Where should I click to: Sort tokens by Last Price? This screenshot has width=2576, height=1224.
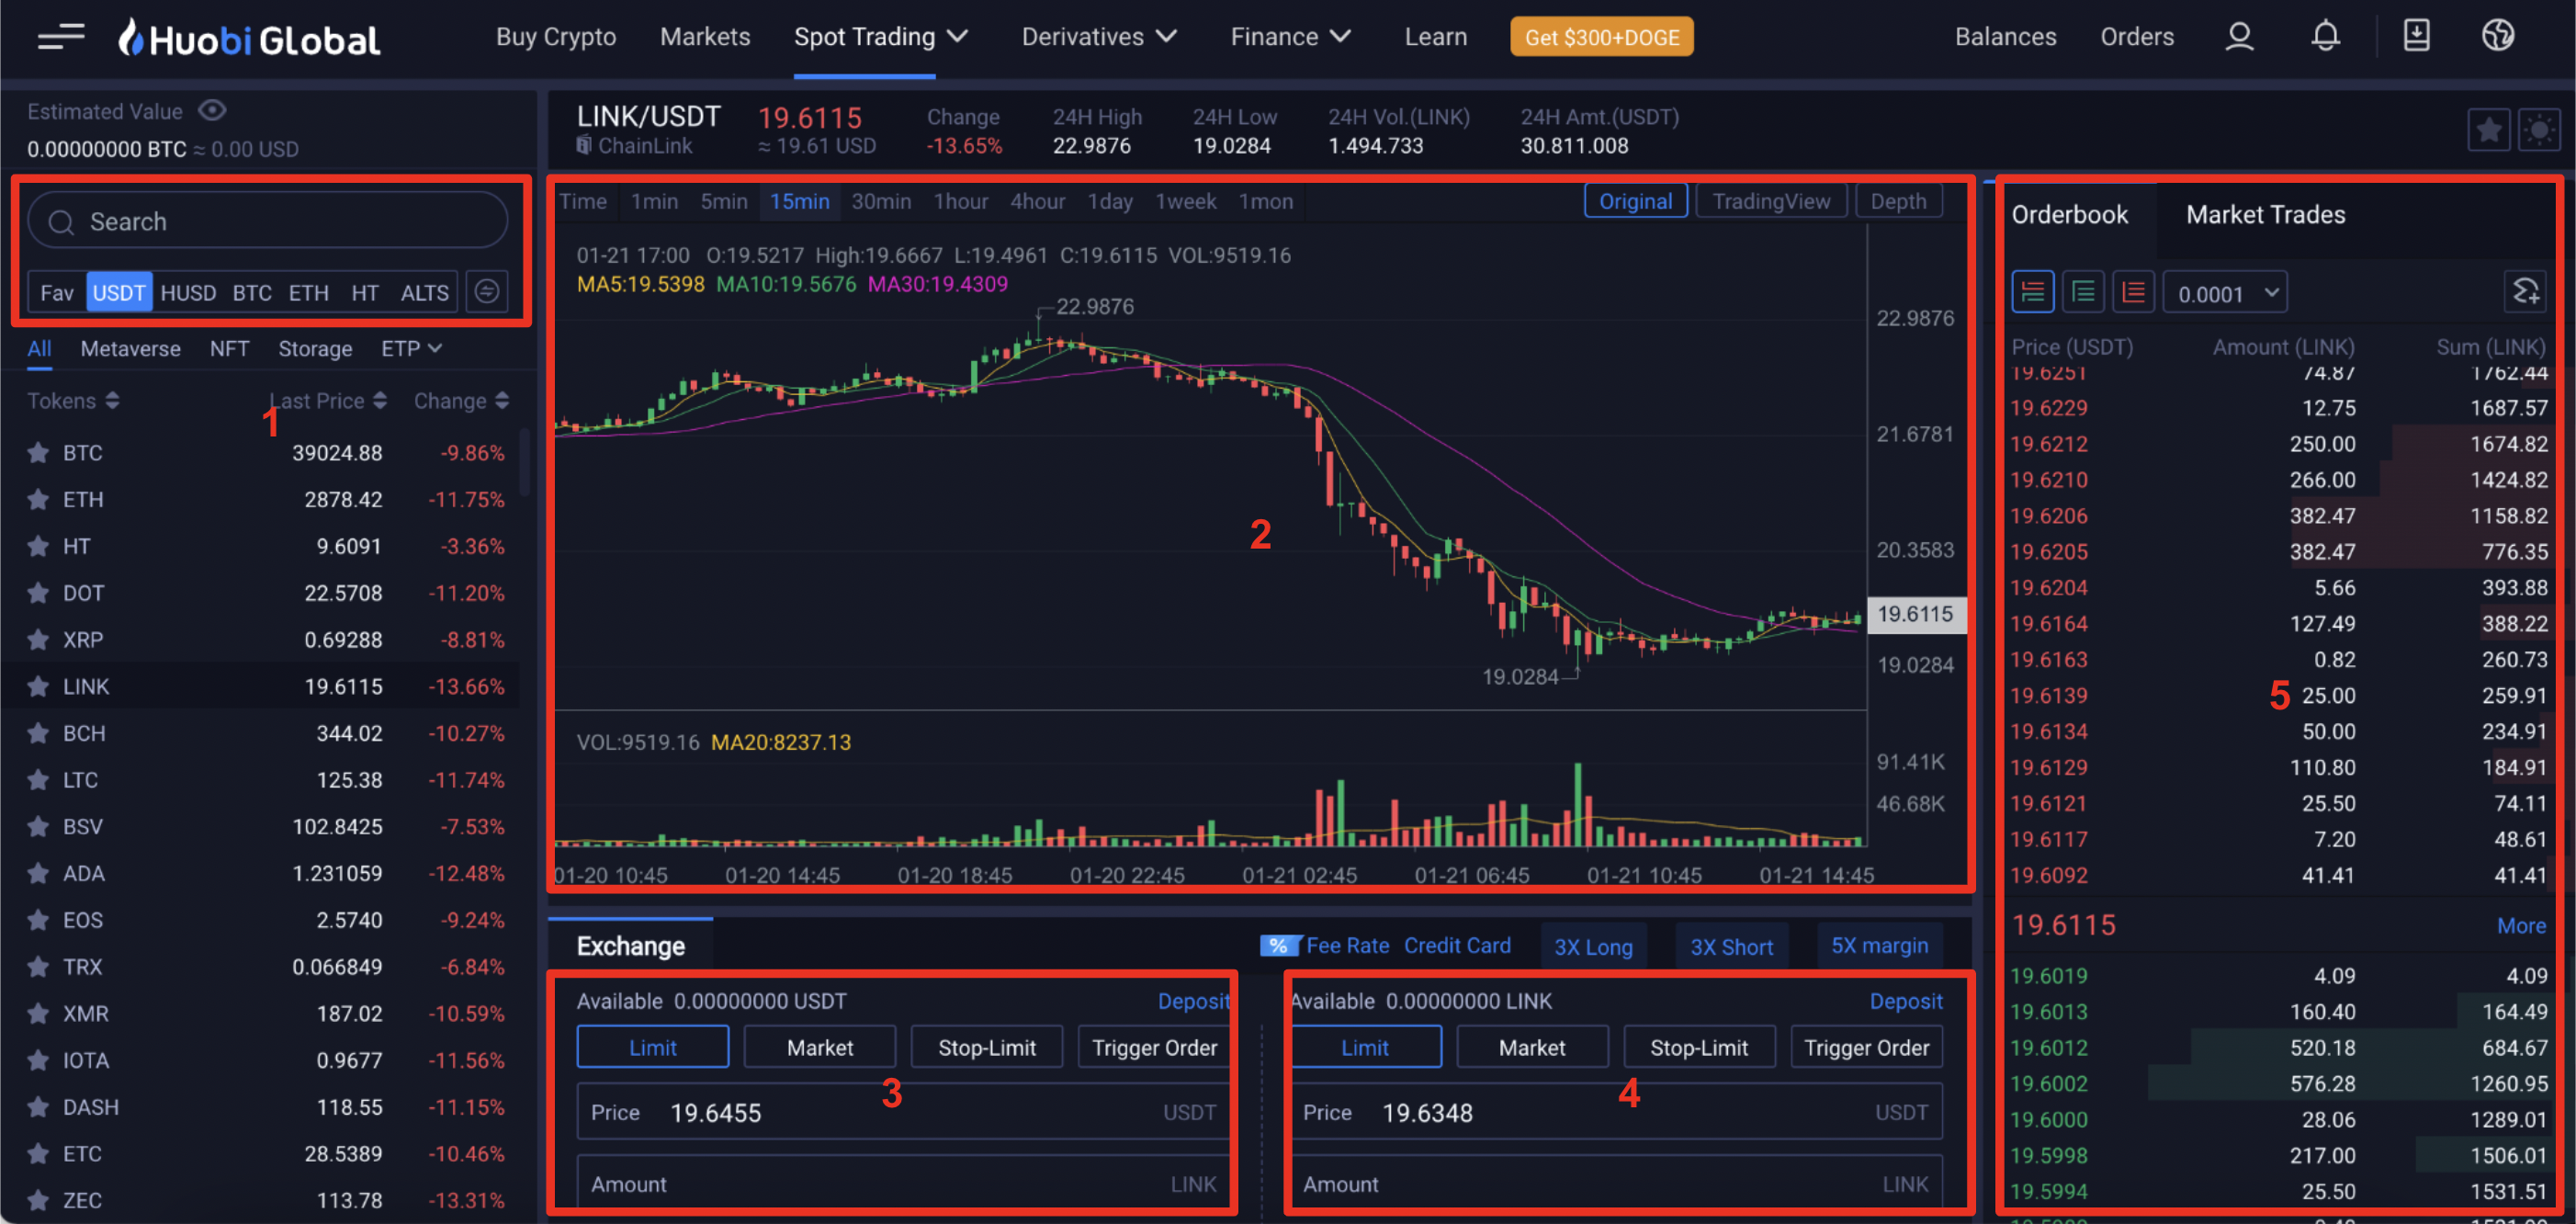(328, 401)
